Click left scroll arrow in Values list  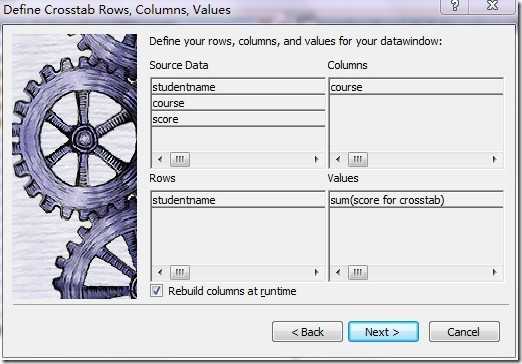[338, 272]
